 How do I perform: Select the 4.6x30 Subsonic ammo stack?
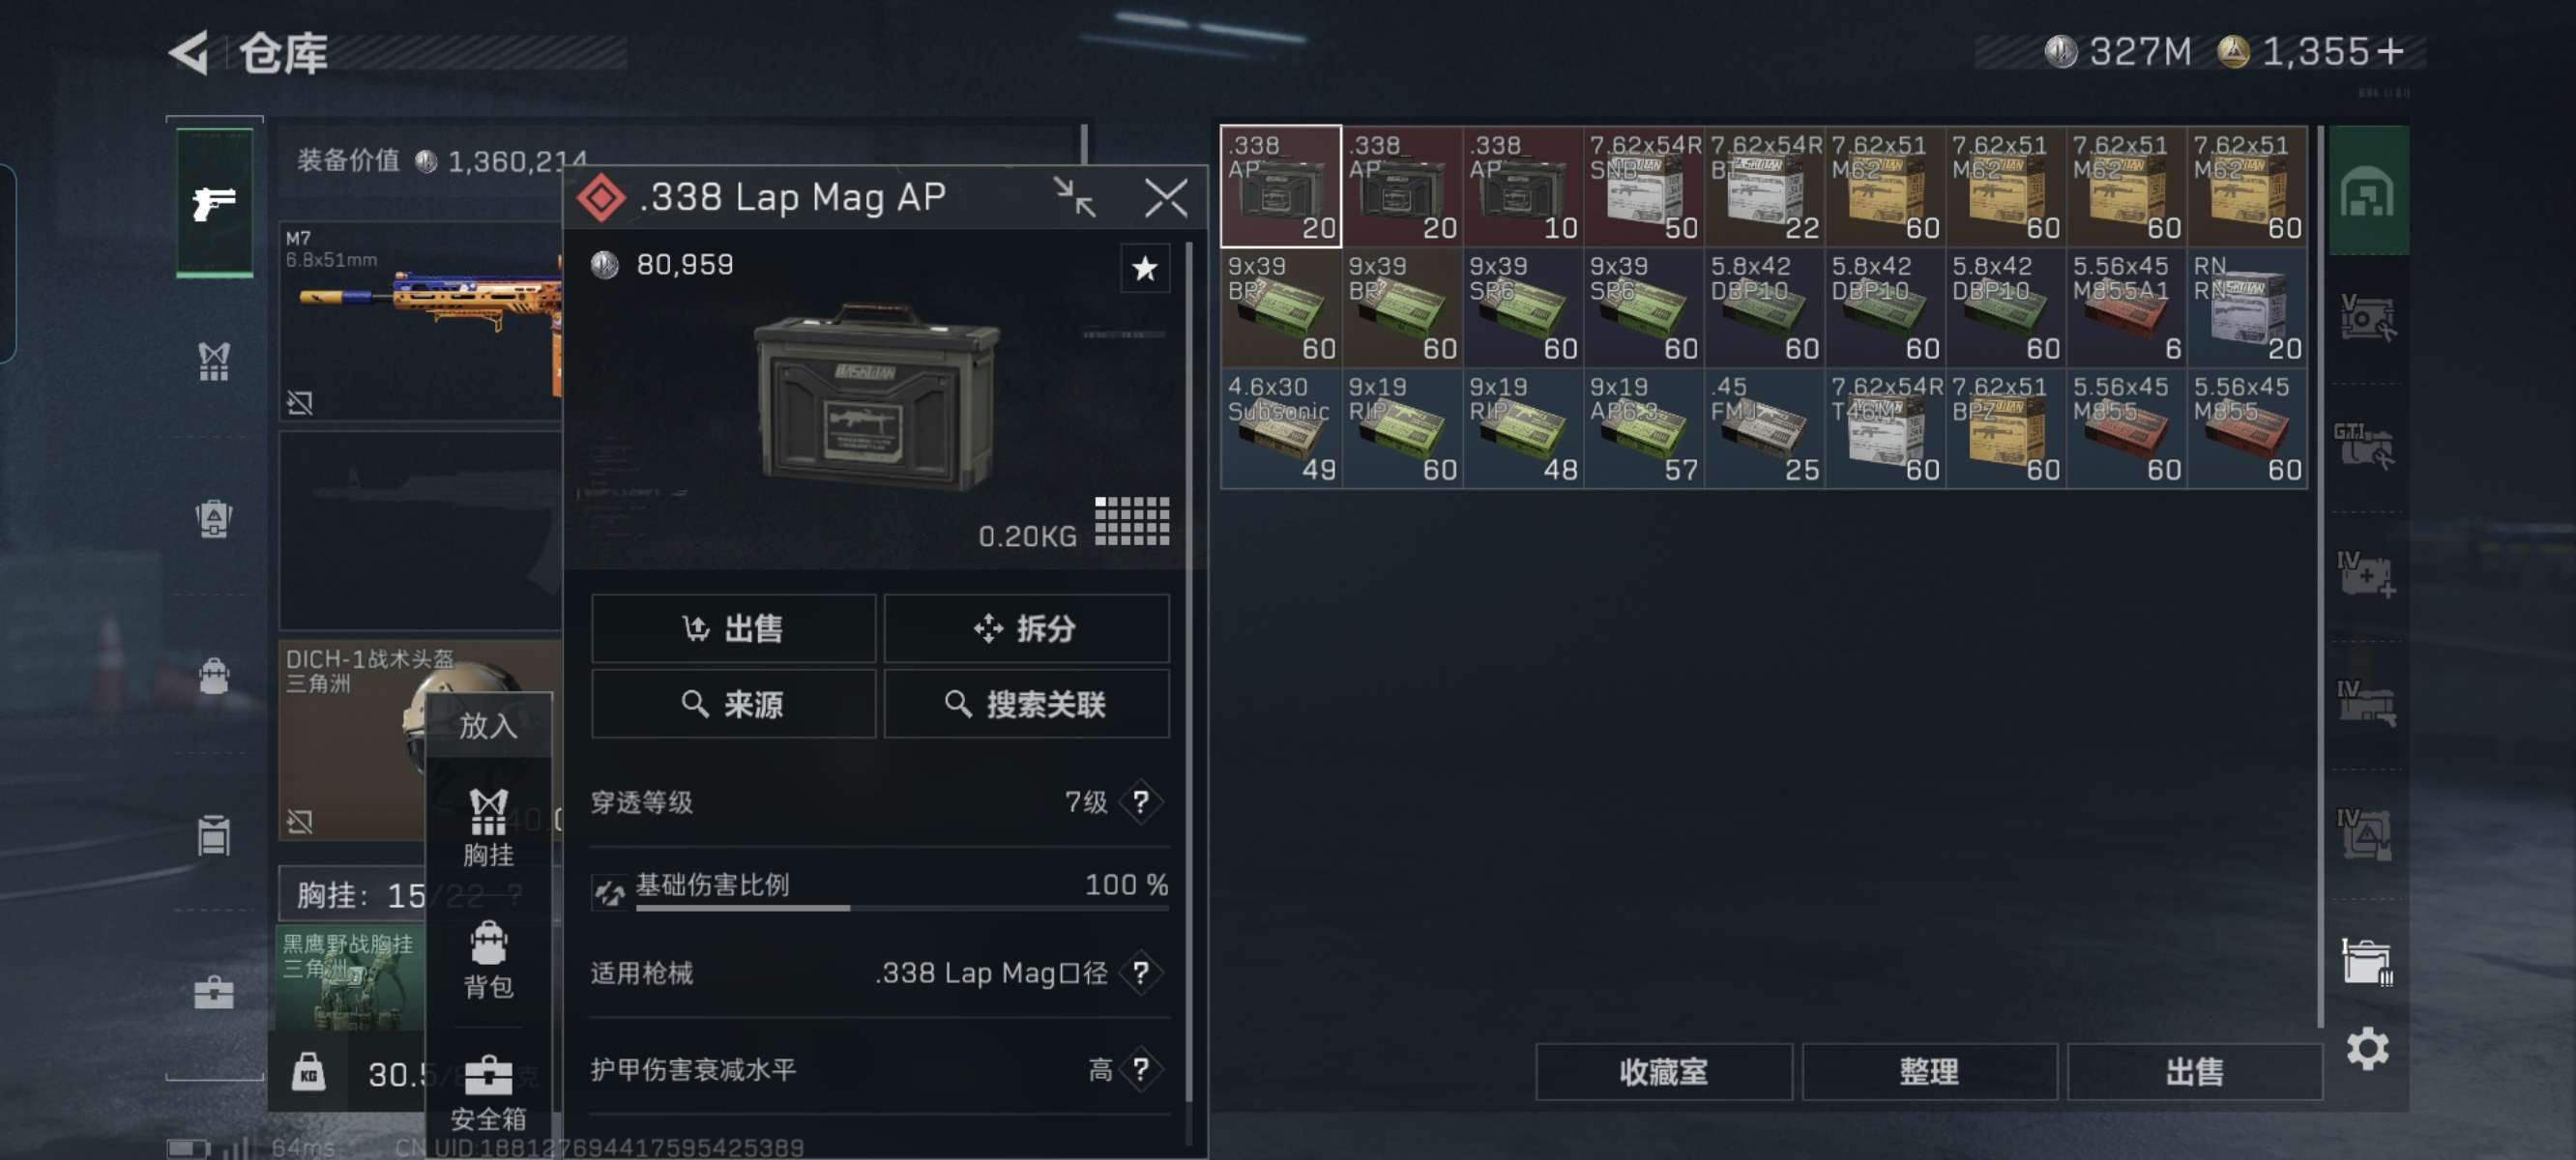[x=1281, y=428]
